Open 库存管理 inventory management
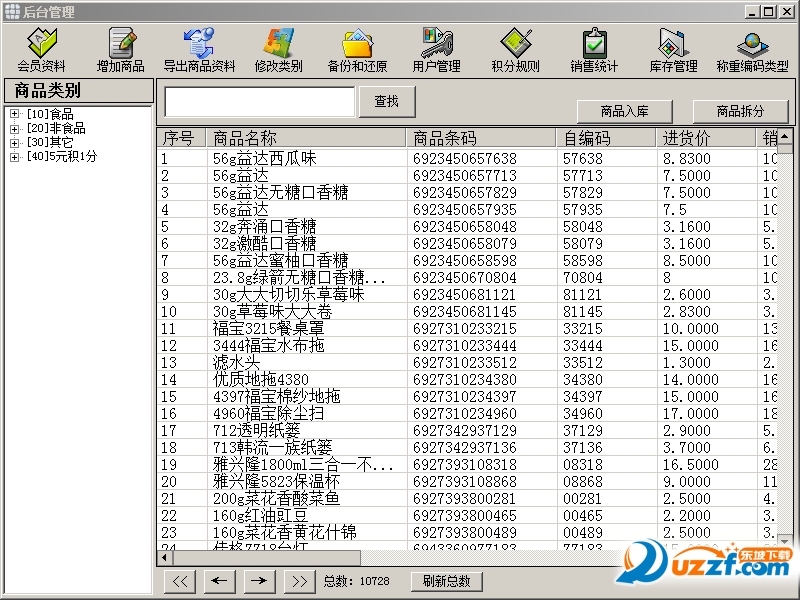 click(673, 50)
